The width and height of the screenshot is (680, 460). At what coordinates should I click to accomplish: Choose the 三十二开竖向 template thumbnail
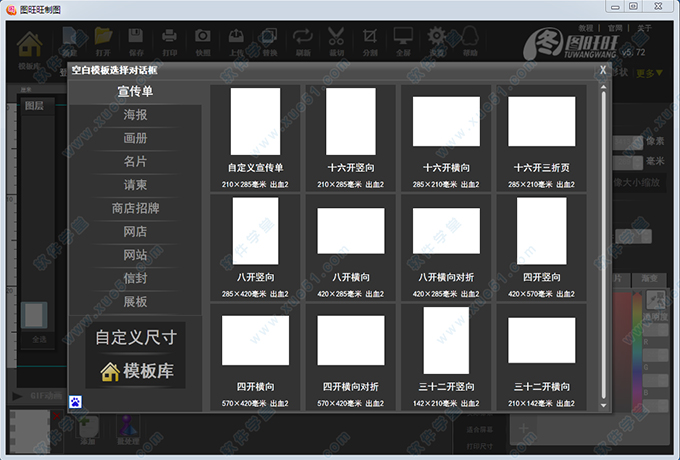[x=446, y=340]
